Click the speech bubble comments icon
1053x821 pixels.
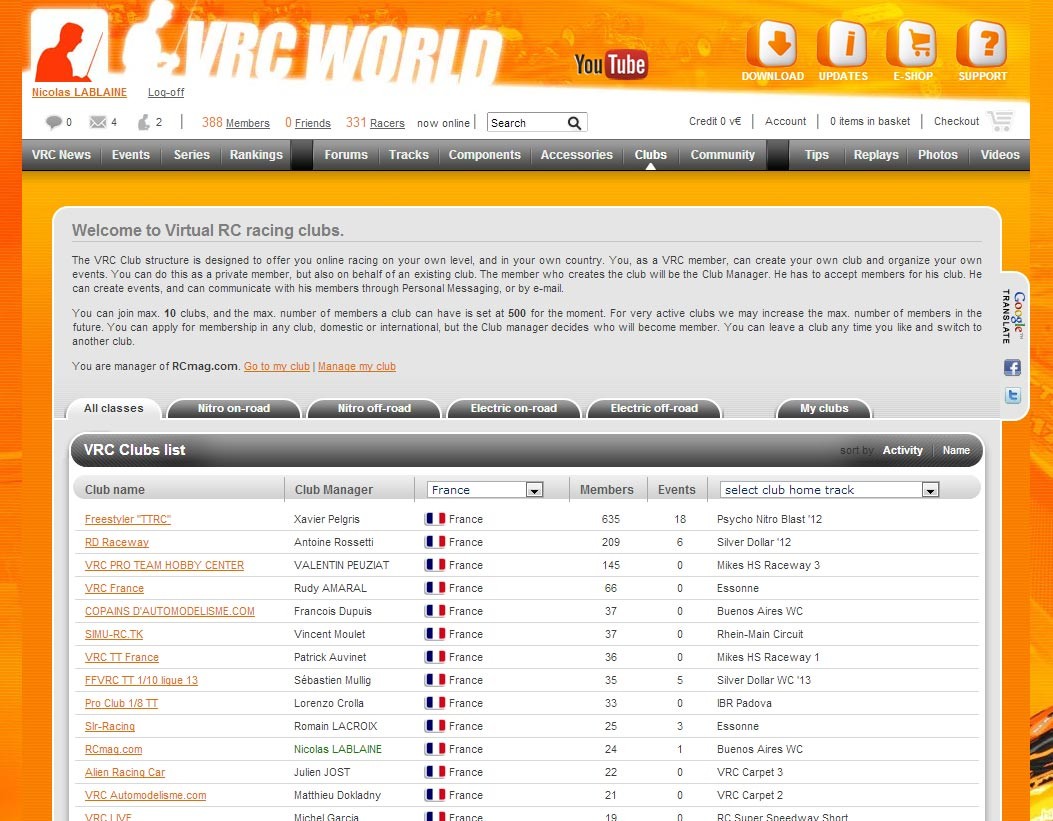click(54, 122)
